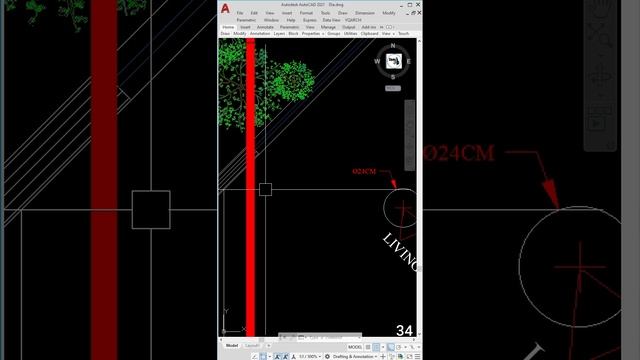Open the object snap options dropdown arrow

(270, 356)
